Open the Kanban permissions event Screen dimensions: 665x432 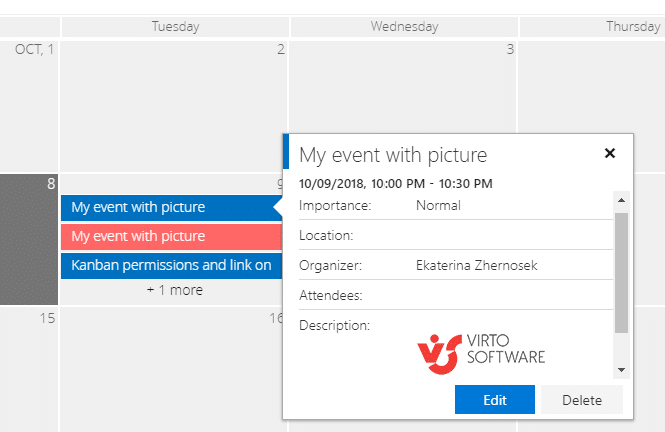(171, 265)
